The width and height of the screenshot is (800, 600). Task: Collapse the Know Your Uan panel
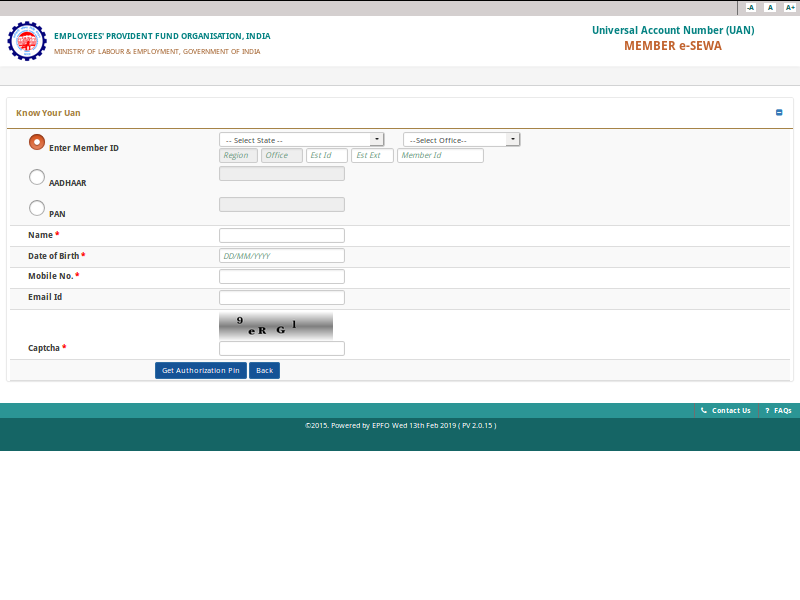coord(778,113)
